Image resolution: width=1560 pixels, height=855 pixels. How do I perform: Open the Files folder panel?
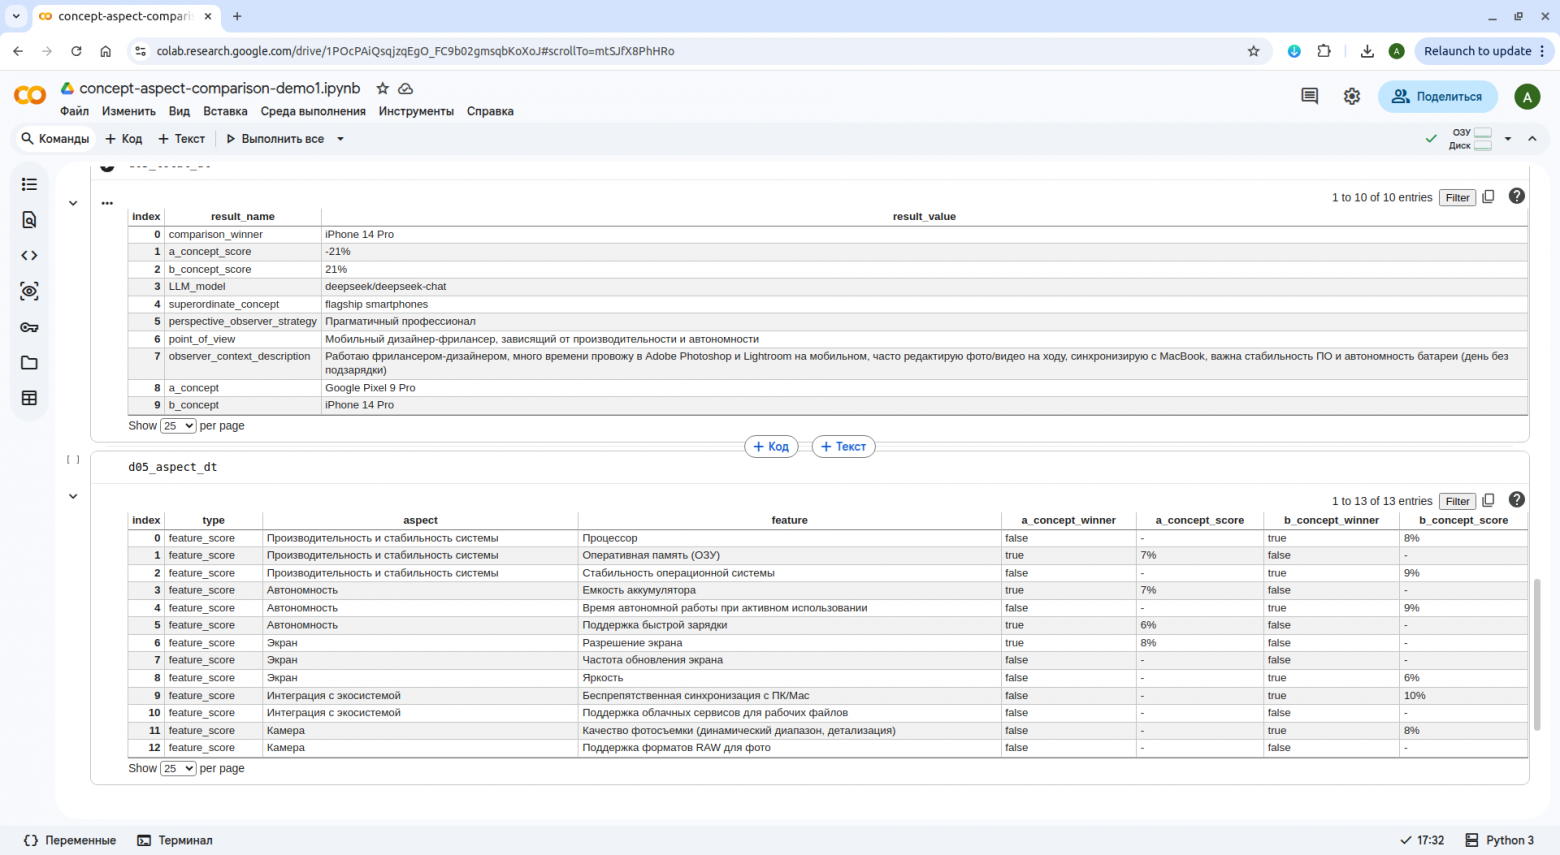point(29,363)
